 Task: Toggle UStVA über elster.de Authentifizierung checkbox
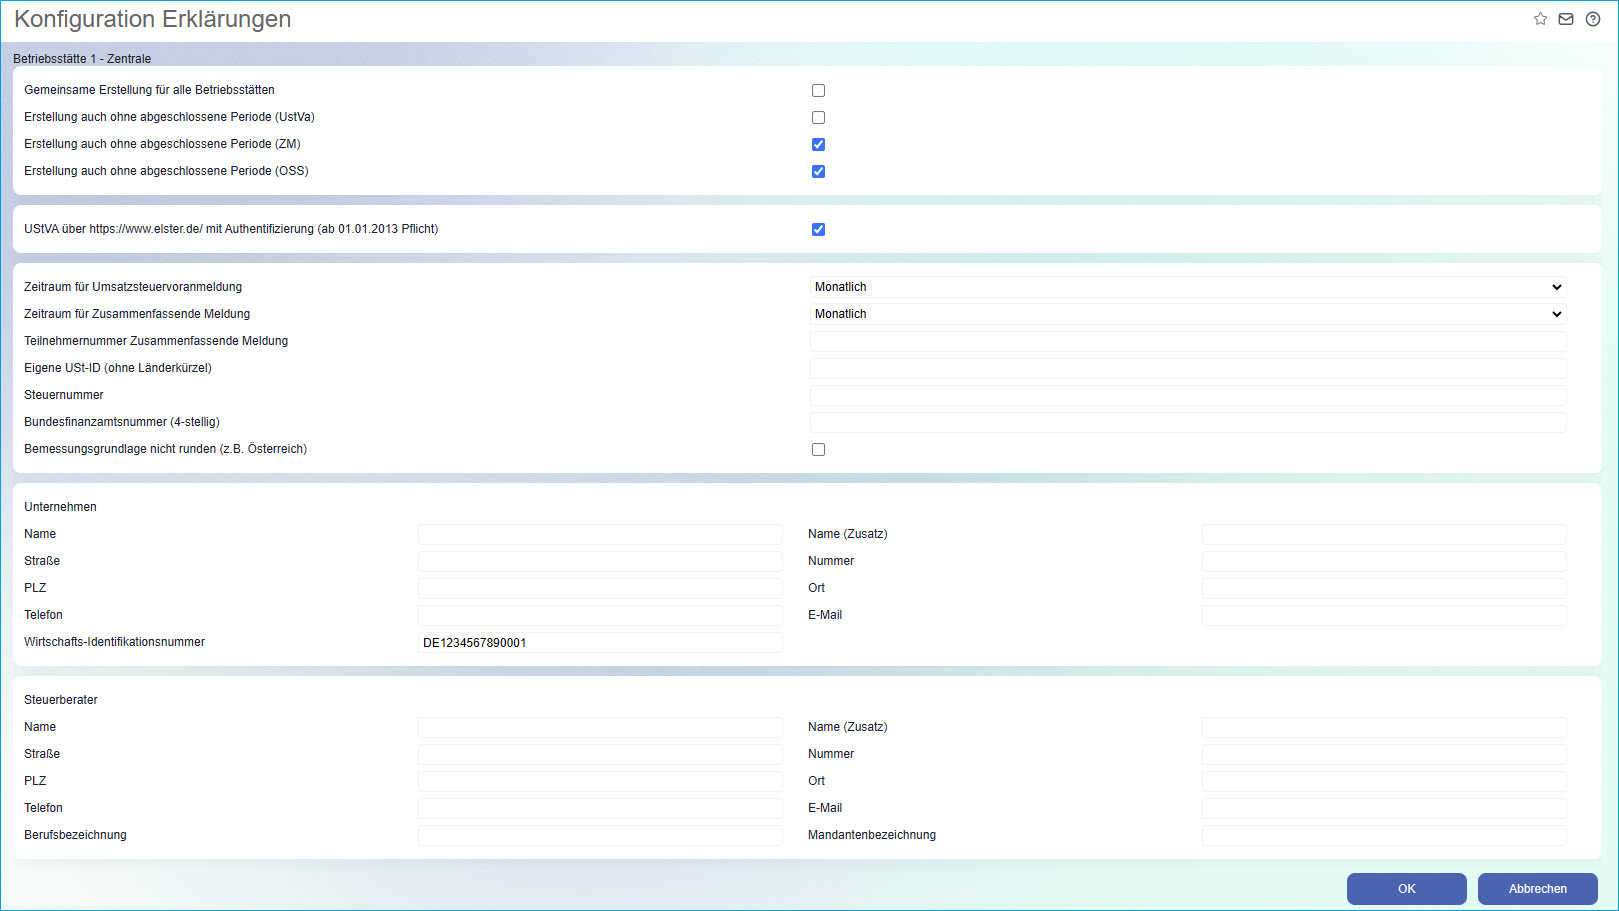point(818,229)
